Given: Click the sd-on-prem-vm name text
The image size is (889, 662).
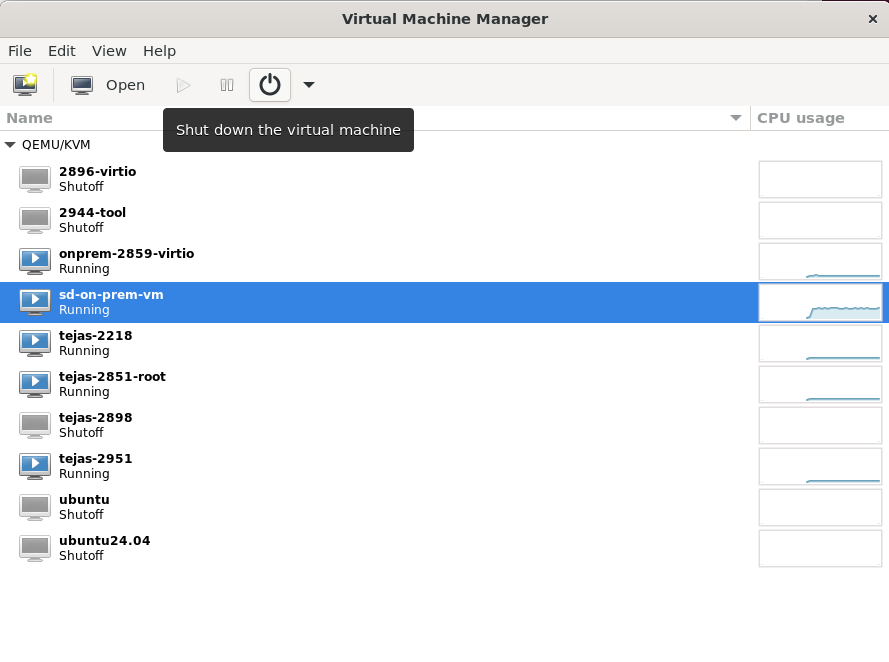Looking at the screenshot, I should pyautogui.click(x=111, y=295).
